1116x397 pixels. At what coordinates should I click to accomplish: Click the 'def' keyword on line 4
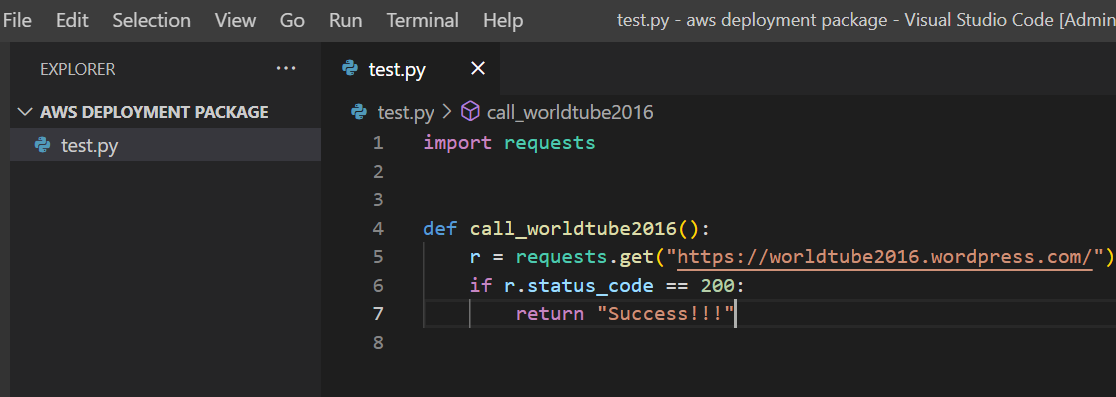tap(441, 228)
